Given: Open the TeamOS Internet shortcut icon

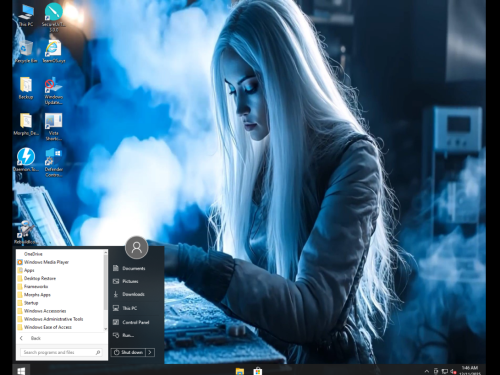Looking at the screenshot, I should [x=53, y=51].
